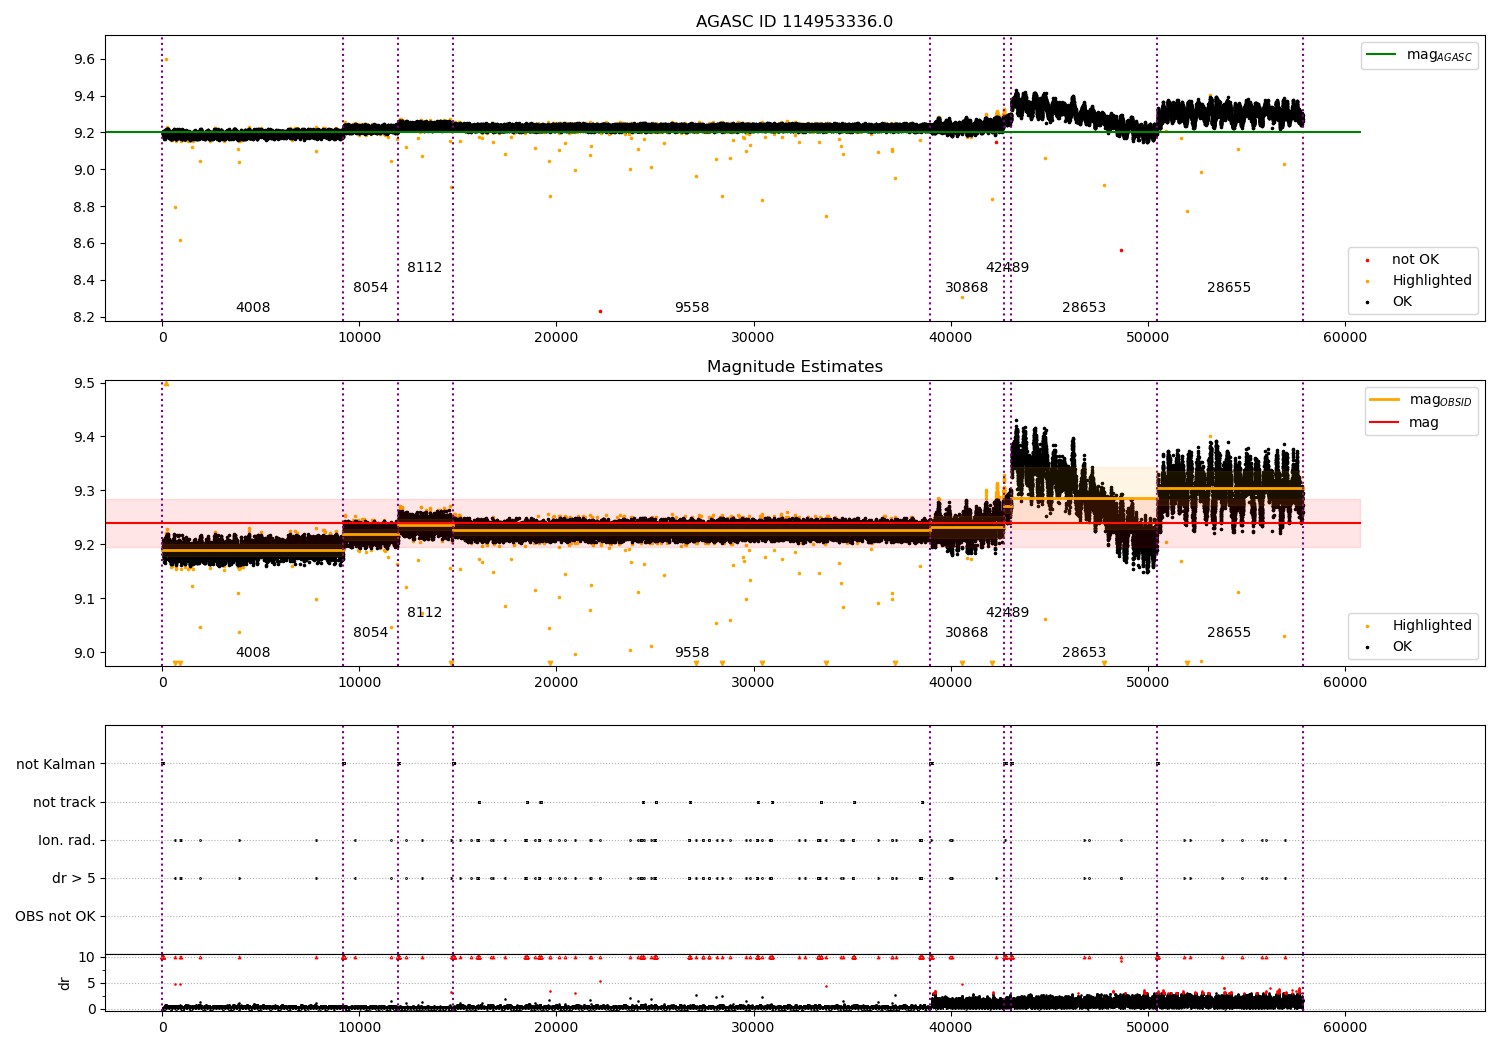Click the green mag AGASC legend line
1500x1050 pixels.
point(1382,54)
